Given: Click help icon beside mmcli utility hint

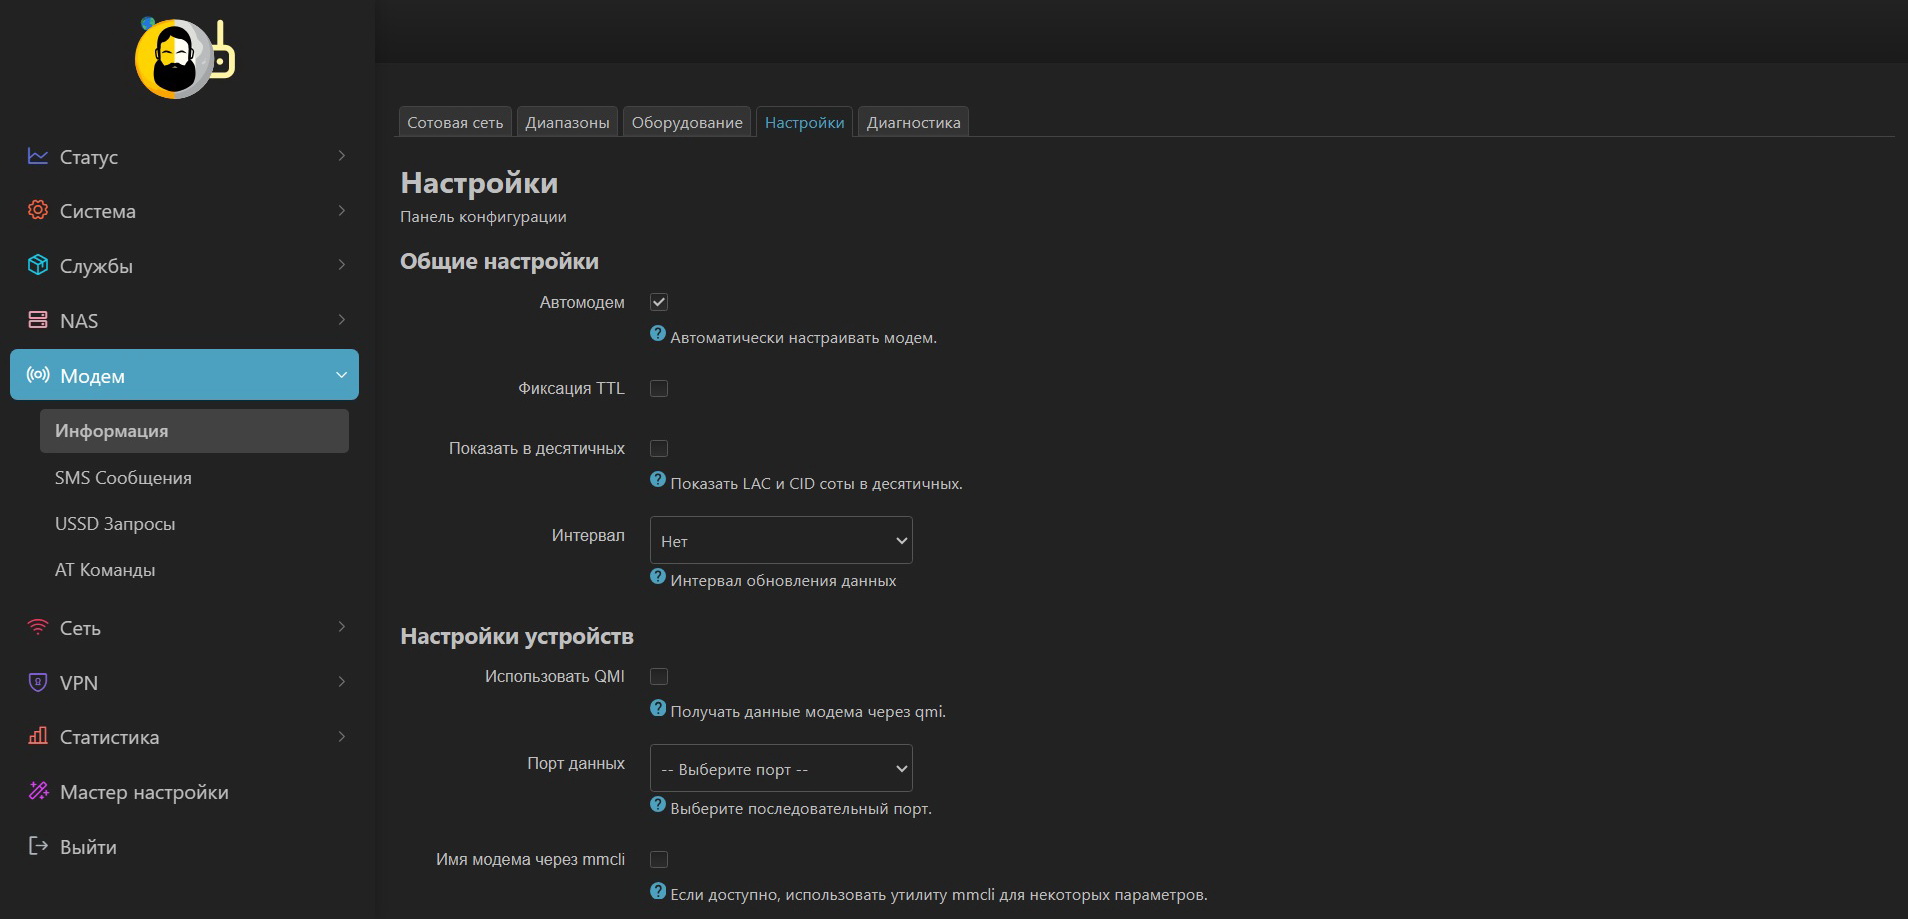Looking at the screenshot, I should pyautogui.click(x=658, y=891).
